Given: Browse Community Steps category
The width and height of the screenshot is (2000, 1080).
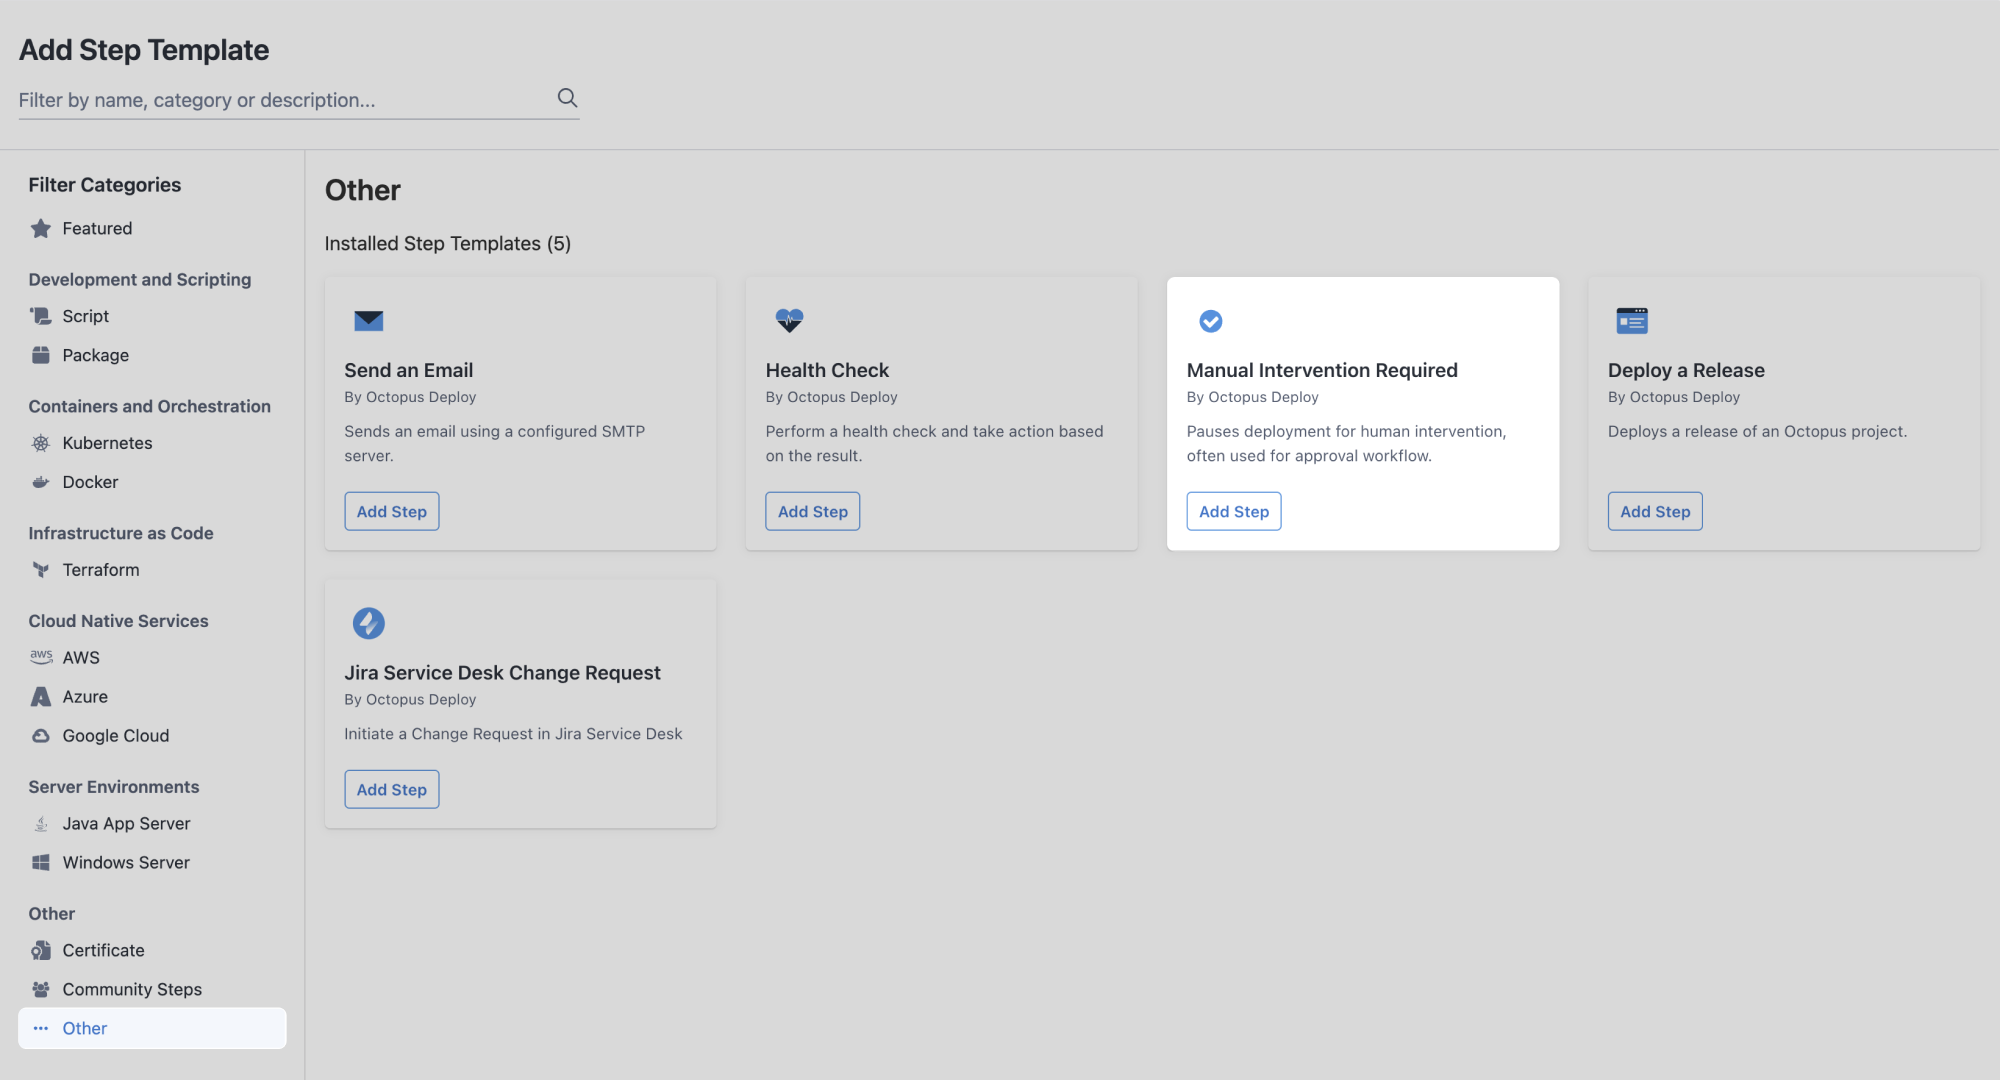Looking at the screenshot, I should tap(152, 990).
